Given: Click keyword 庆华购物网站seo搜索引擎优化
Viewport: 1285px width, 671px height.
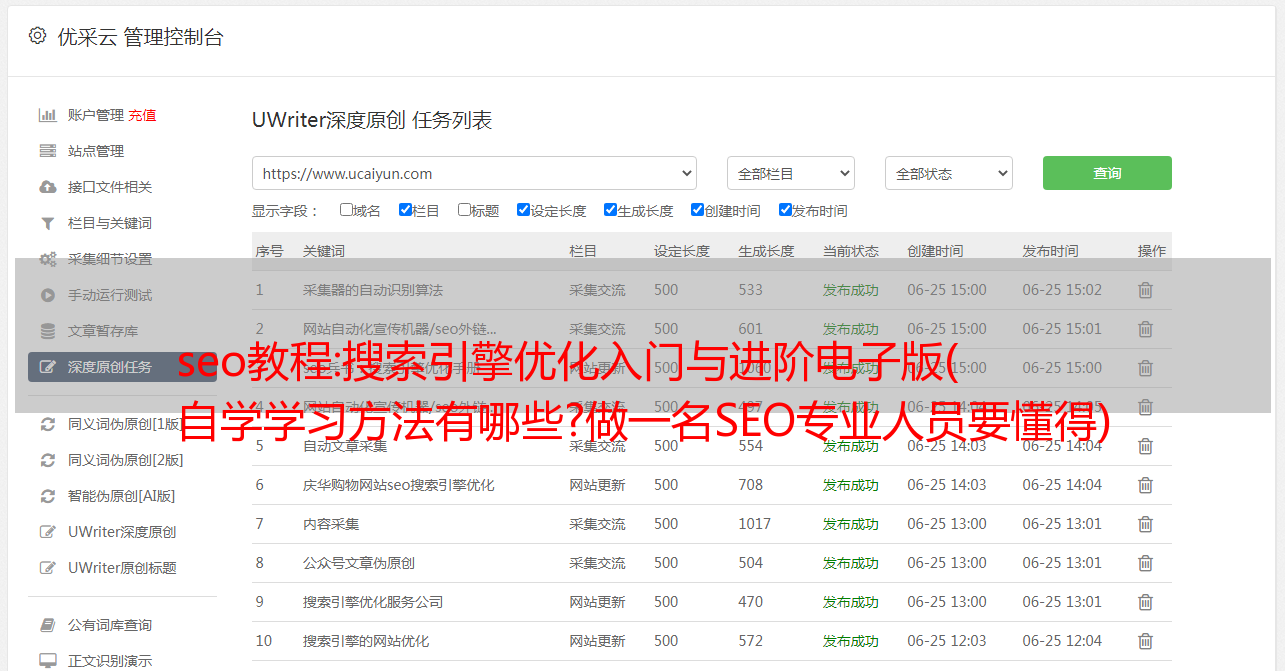Looking at the screenshot, I should (x=398, y=485).
